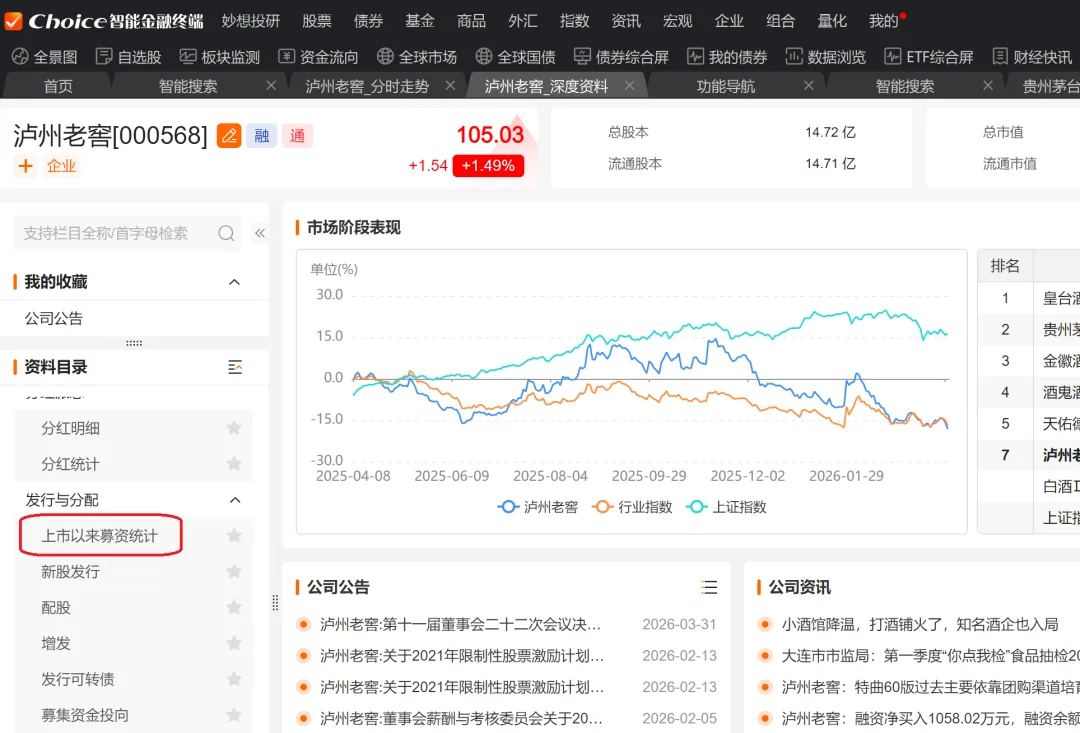
Task: Click search box 支持栏目全称/首字母检索
Action: 127,233
